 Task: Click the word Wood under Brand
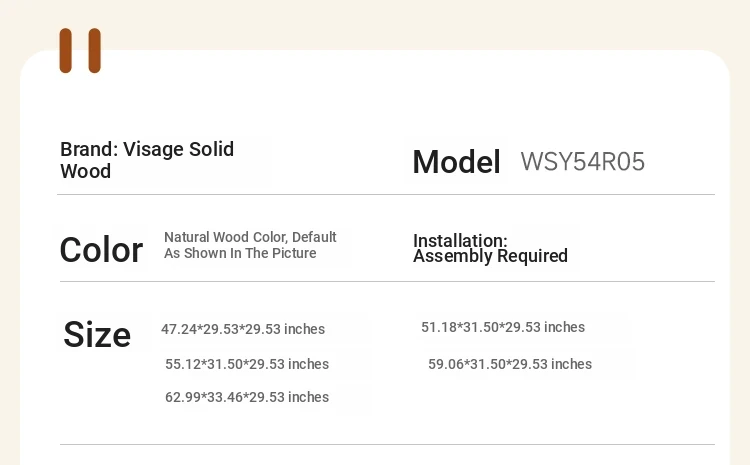coord(86,171)
